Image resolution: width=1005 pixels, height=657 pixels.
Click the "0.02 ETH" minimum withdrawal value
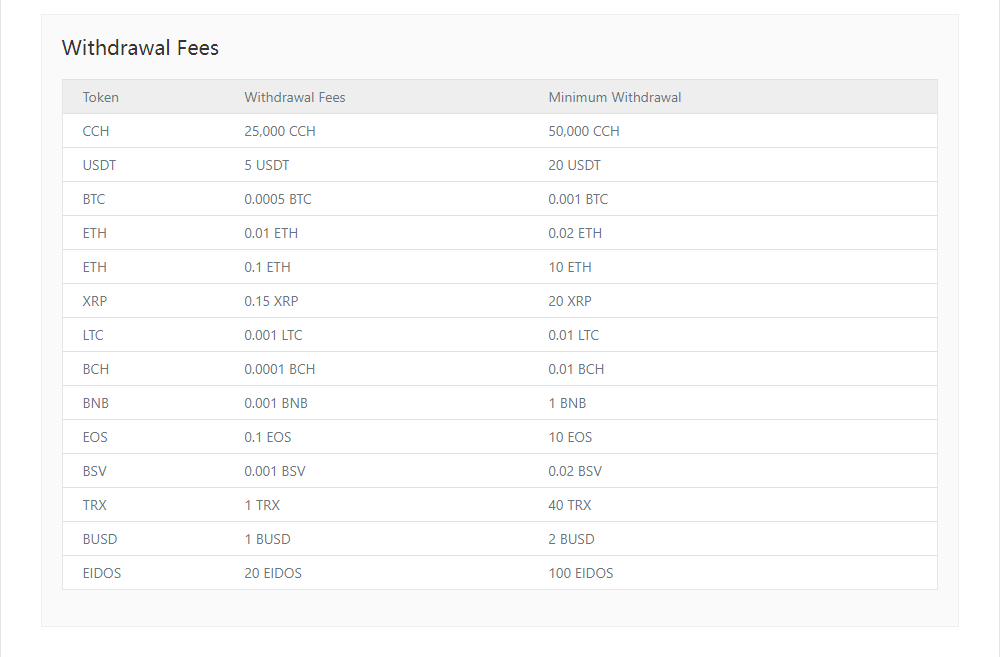coord(575,233)
